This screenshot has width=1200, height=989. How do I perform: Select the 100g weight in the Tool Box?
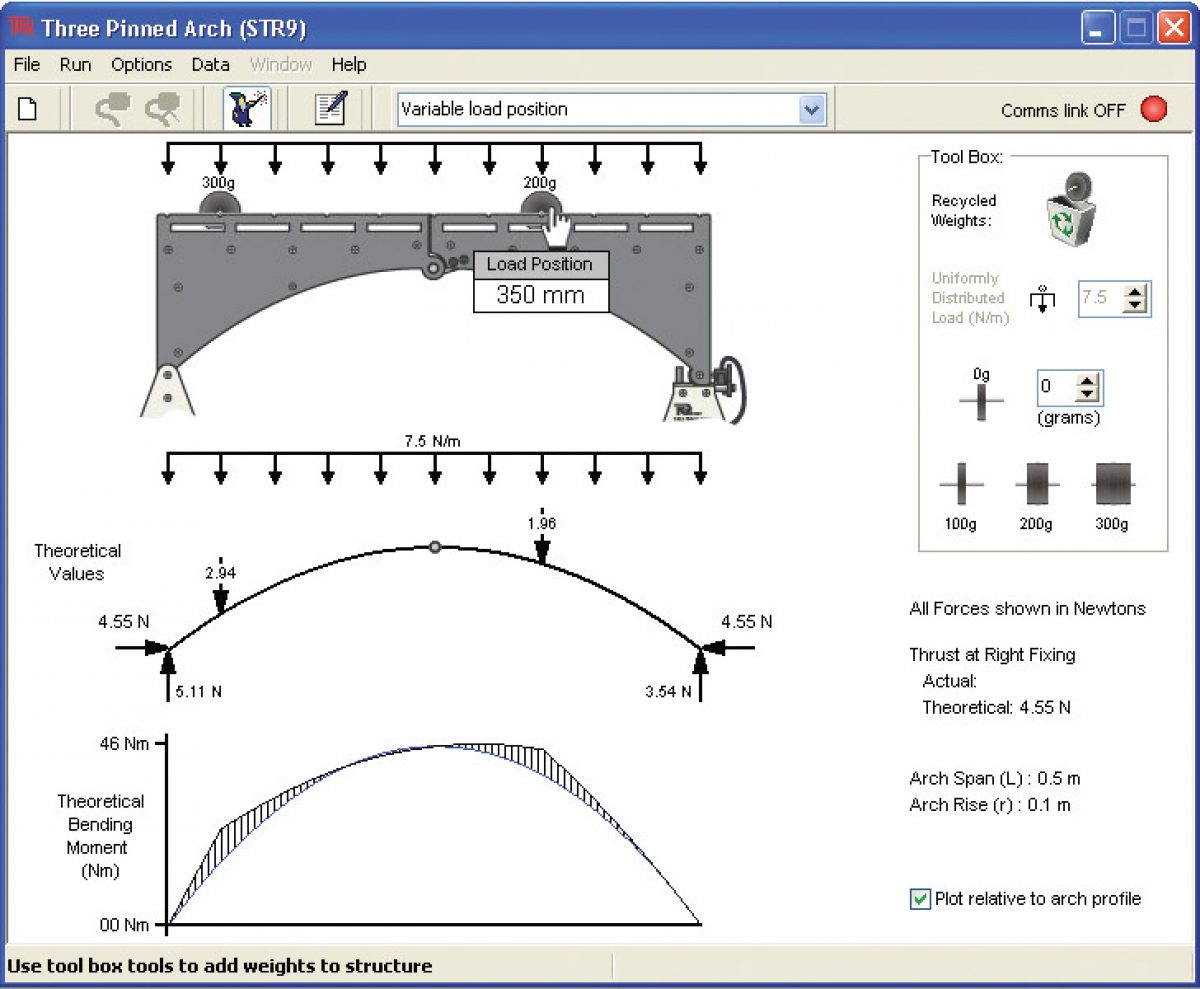coord(961,486)
